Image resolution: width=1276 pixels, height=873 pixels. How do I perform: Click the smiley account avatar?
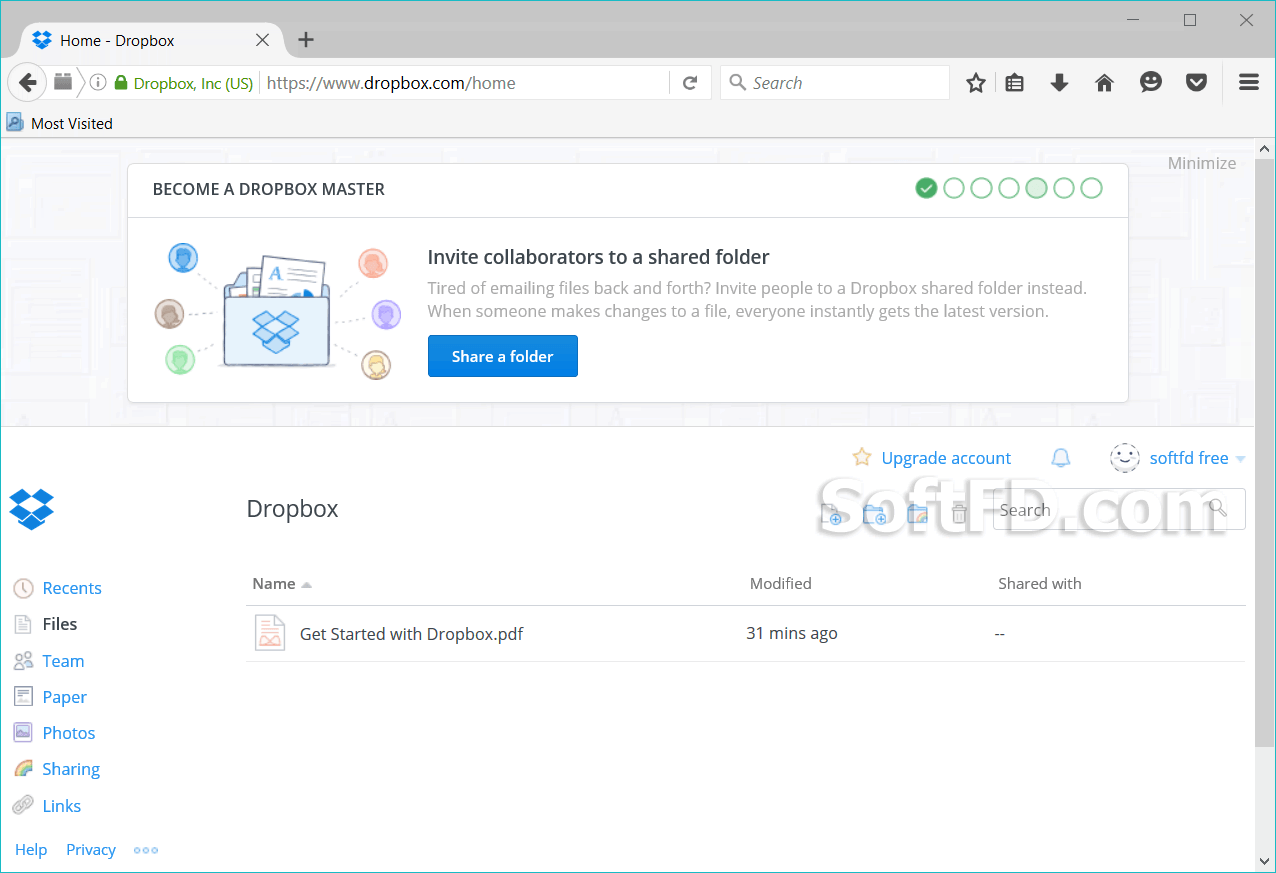click(1125, 458)
